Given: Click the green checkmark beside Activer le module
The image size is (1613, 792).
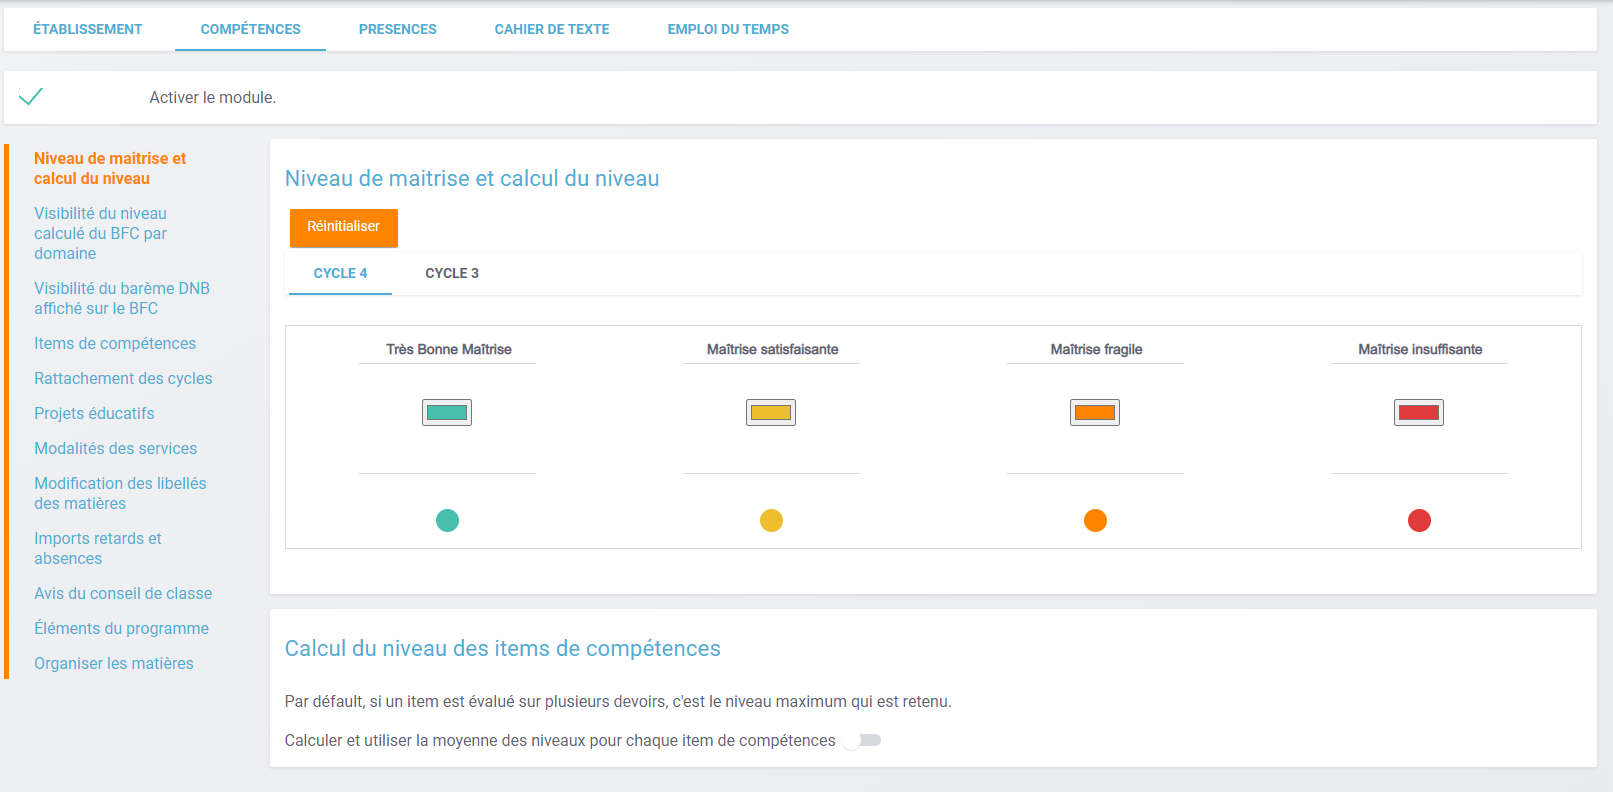Looking at the screenshot, I should coord(31,97).
